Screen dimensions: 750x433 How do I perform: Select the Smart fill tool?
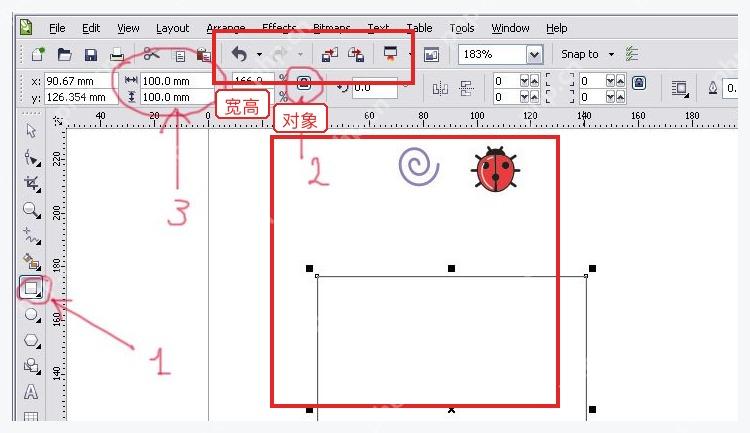pos(32,261)
